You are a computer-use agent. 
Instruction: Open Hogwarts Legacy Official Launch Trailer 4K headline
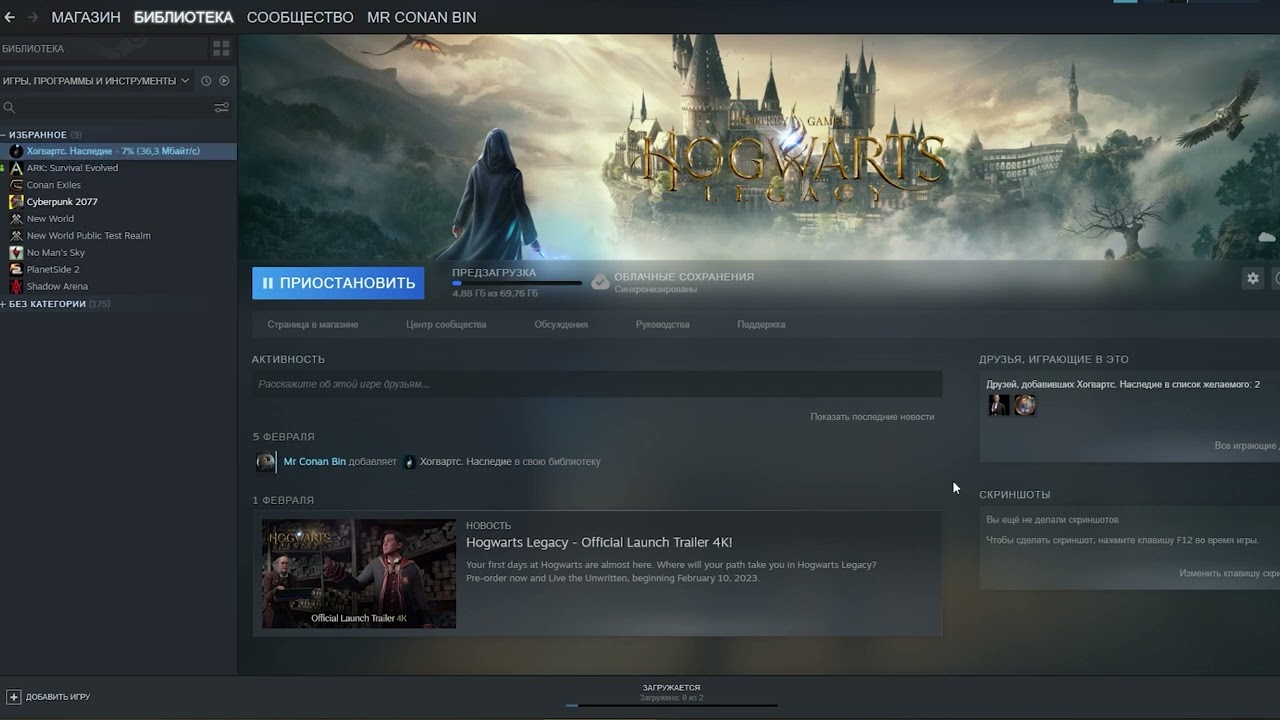pyautogui.click(x=599, y=542)
